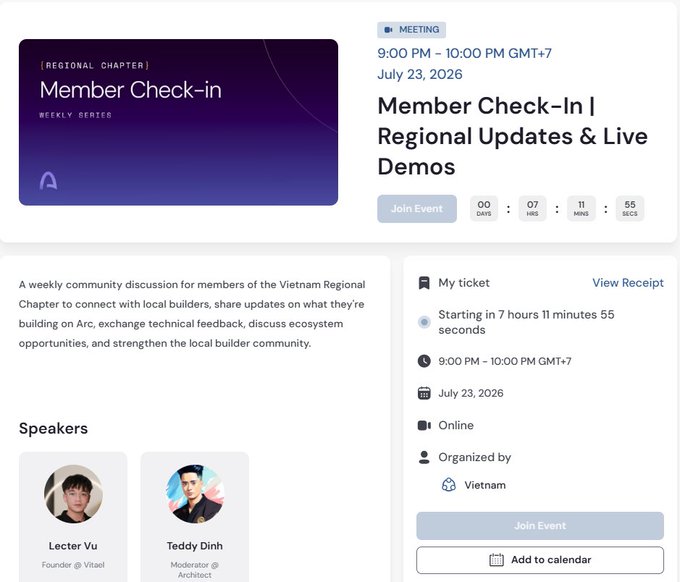Open Lecter Vu's profile photo
The width and height of the screenshot is (680, 582).
(73, 494)
